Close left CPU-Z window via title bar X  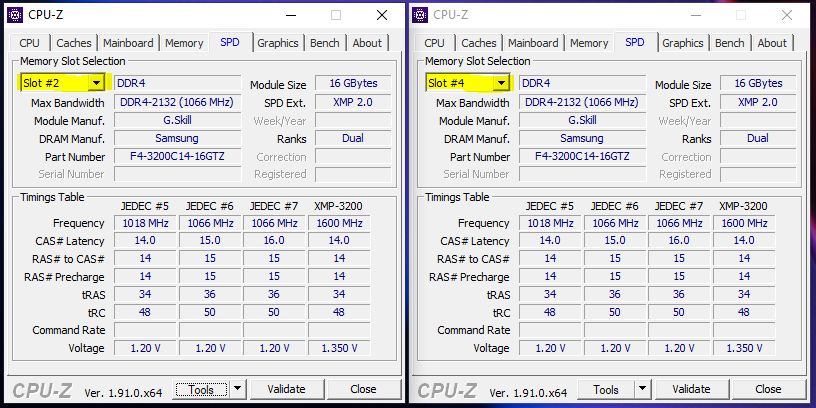point(382,15)
